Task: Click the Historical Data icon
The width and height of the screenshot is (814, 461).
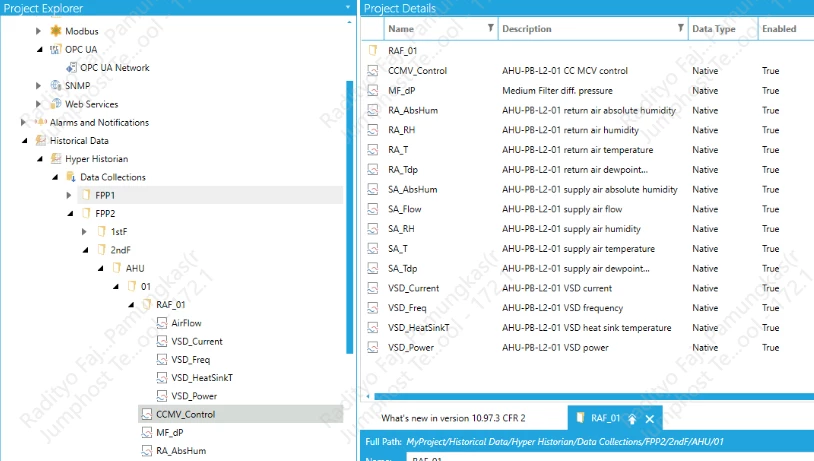Action: [x=40, y=140]
